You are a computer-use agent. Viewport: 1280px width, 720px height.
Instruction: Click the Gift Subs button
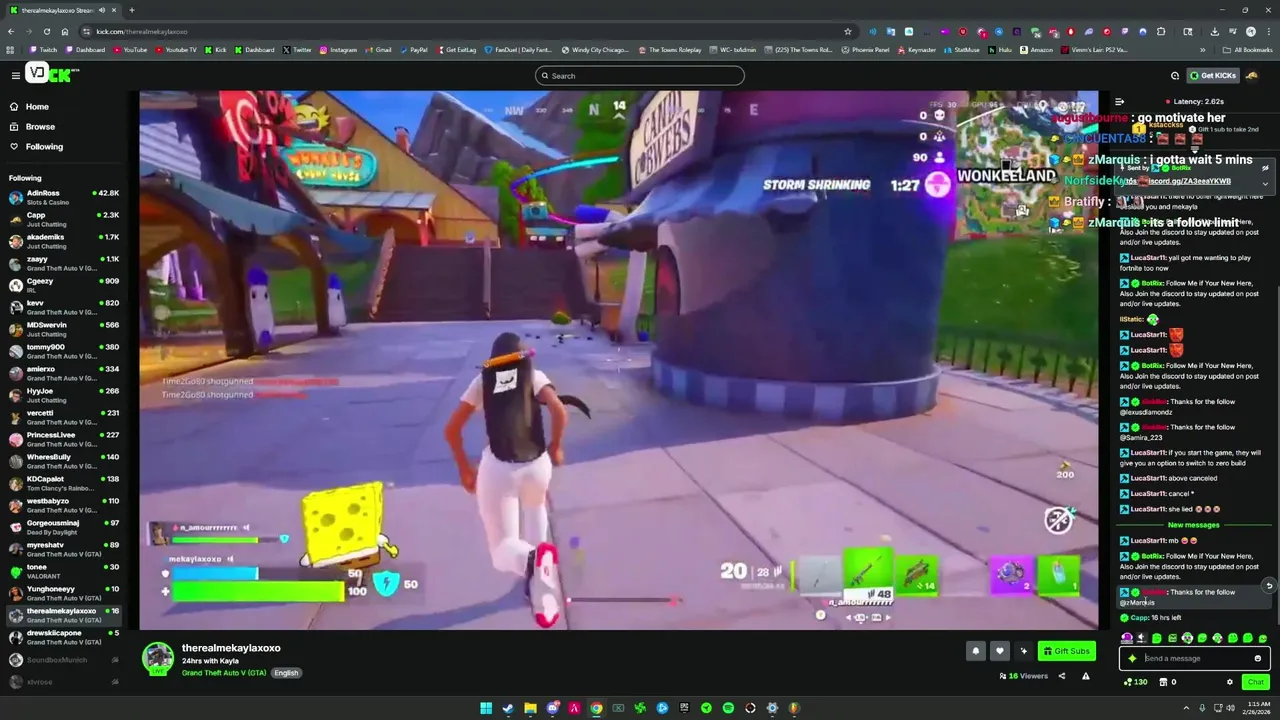pos(1066,651)
